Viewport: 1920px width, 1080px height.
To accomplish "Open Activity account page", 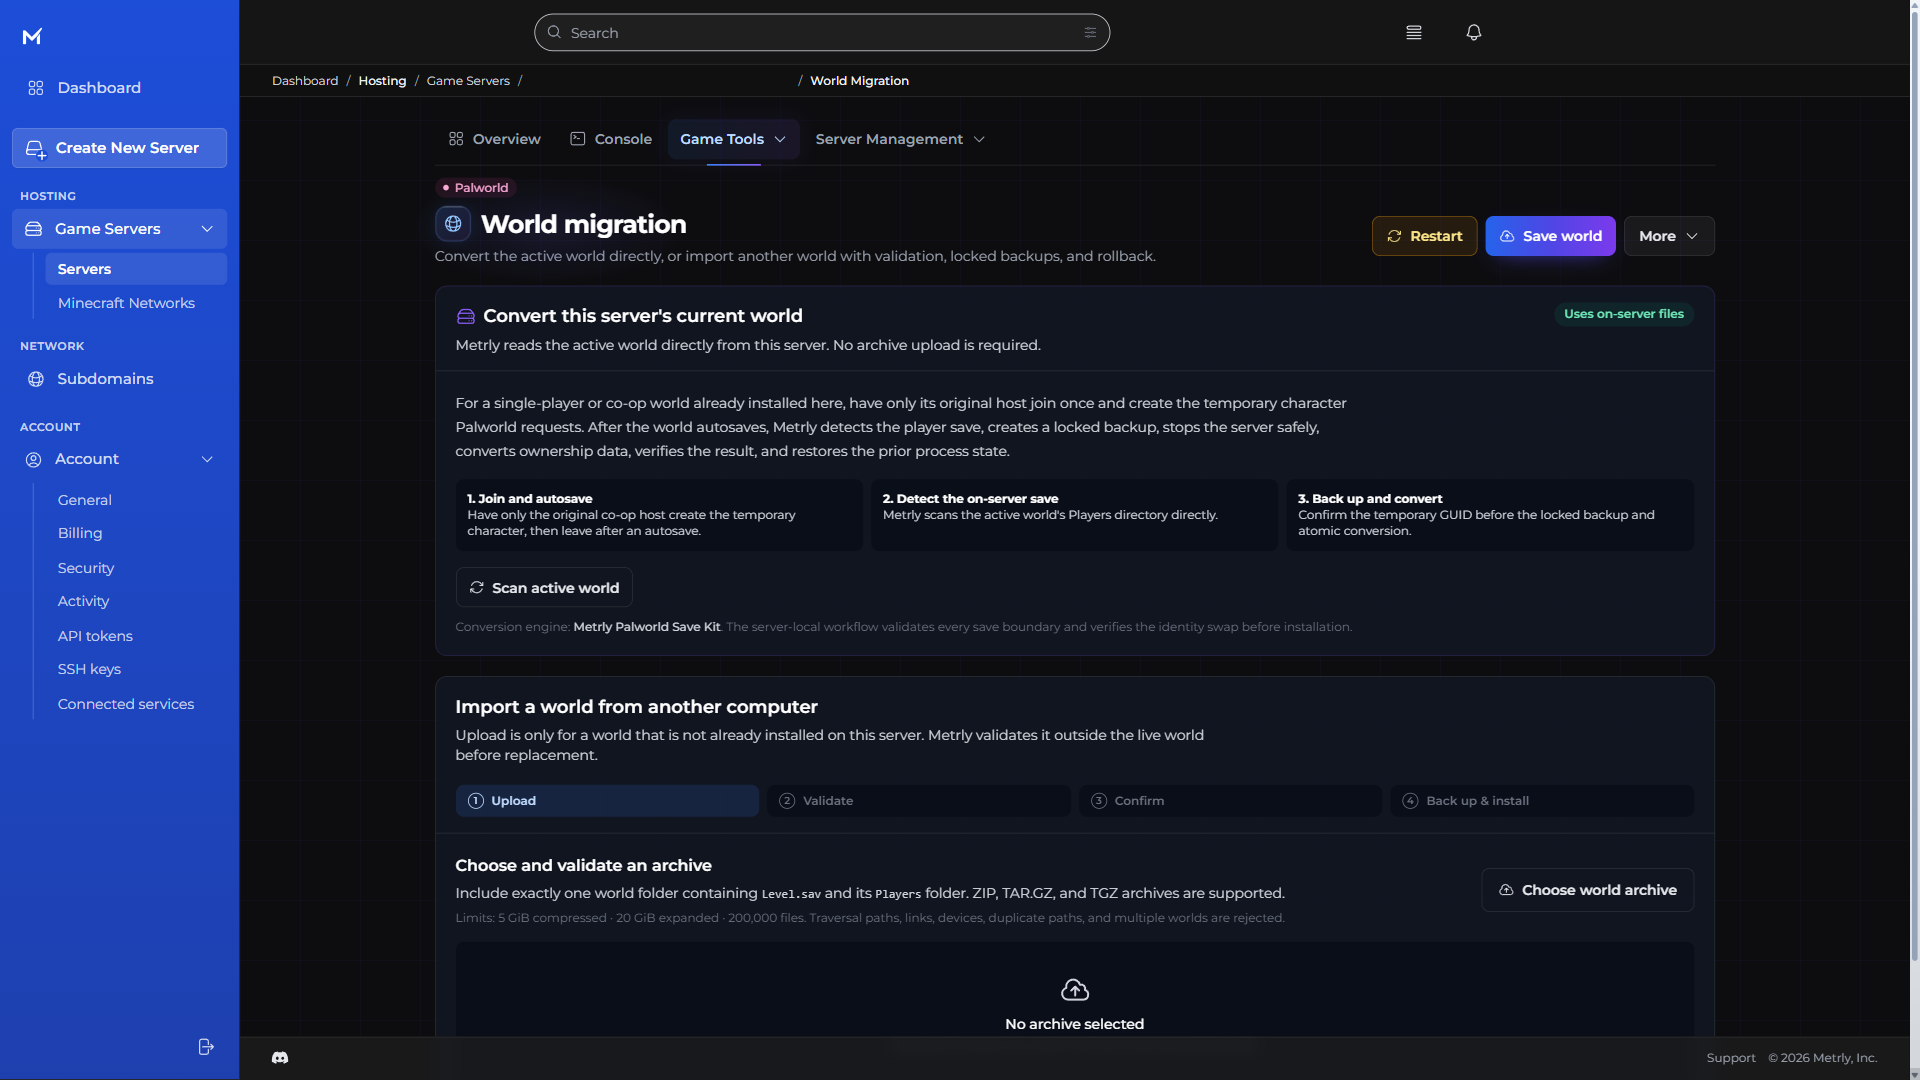I will click(83, 602).
